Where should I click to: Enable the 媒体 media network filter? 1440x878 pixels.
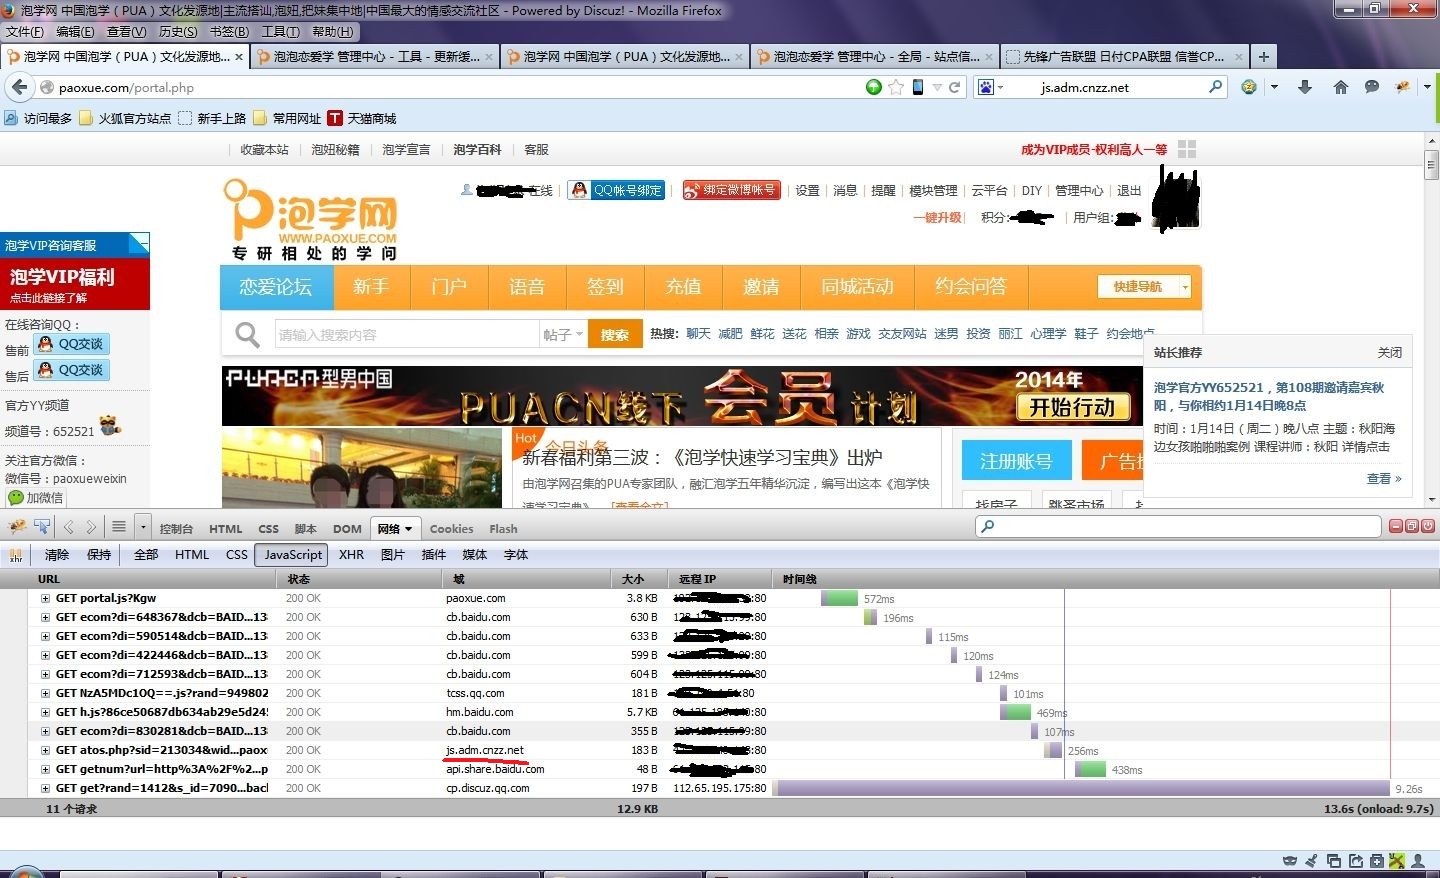pyautogui.click(x=475, y=555)
